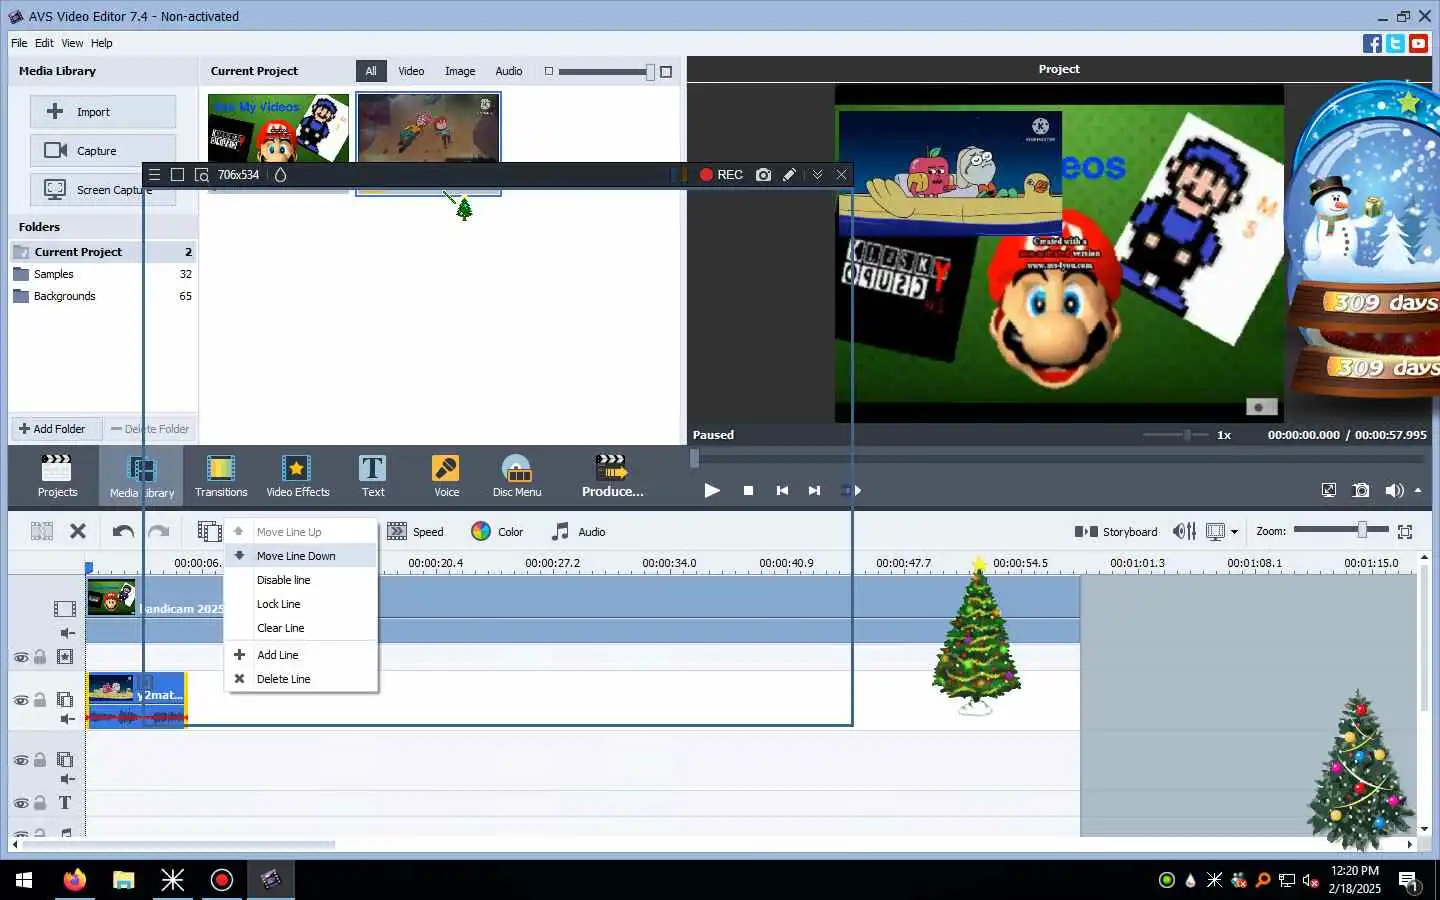Screen dimensions: 1440x900
Task: Open the Text tool panel
Action: coord(372,475)
